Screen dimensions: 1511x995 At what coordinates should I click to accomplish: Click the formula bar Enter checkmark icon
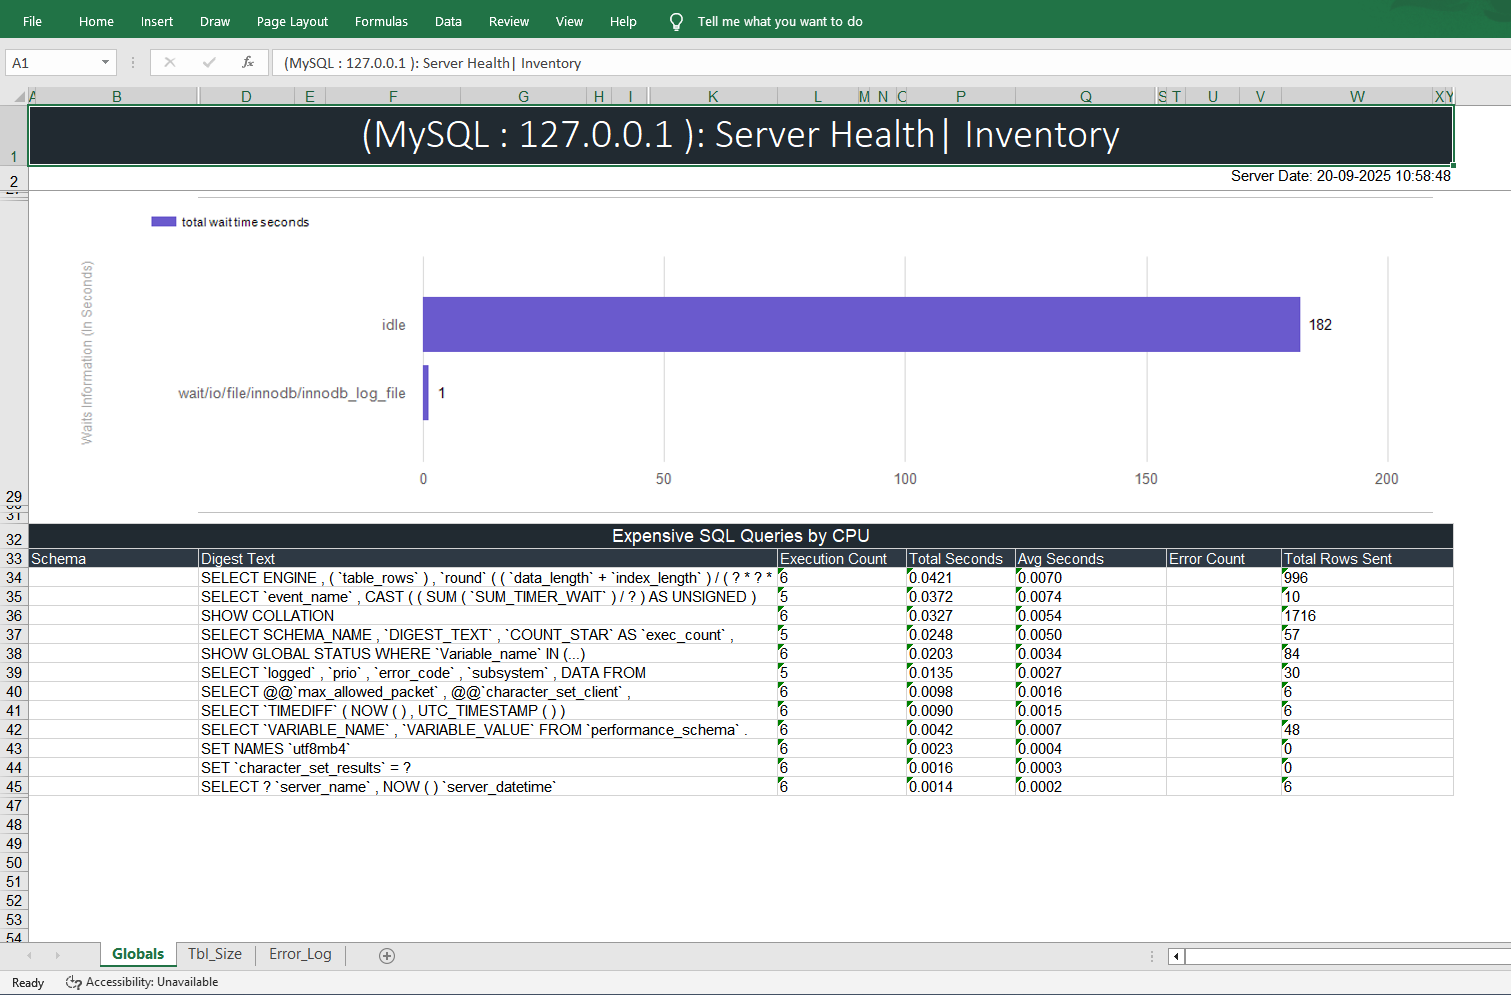tap(209, 63)
